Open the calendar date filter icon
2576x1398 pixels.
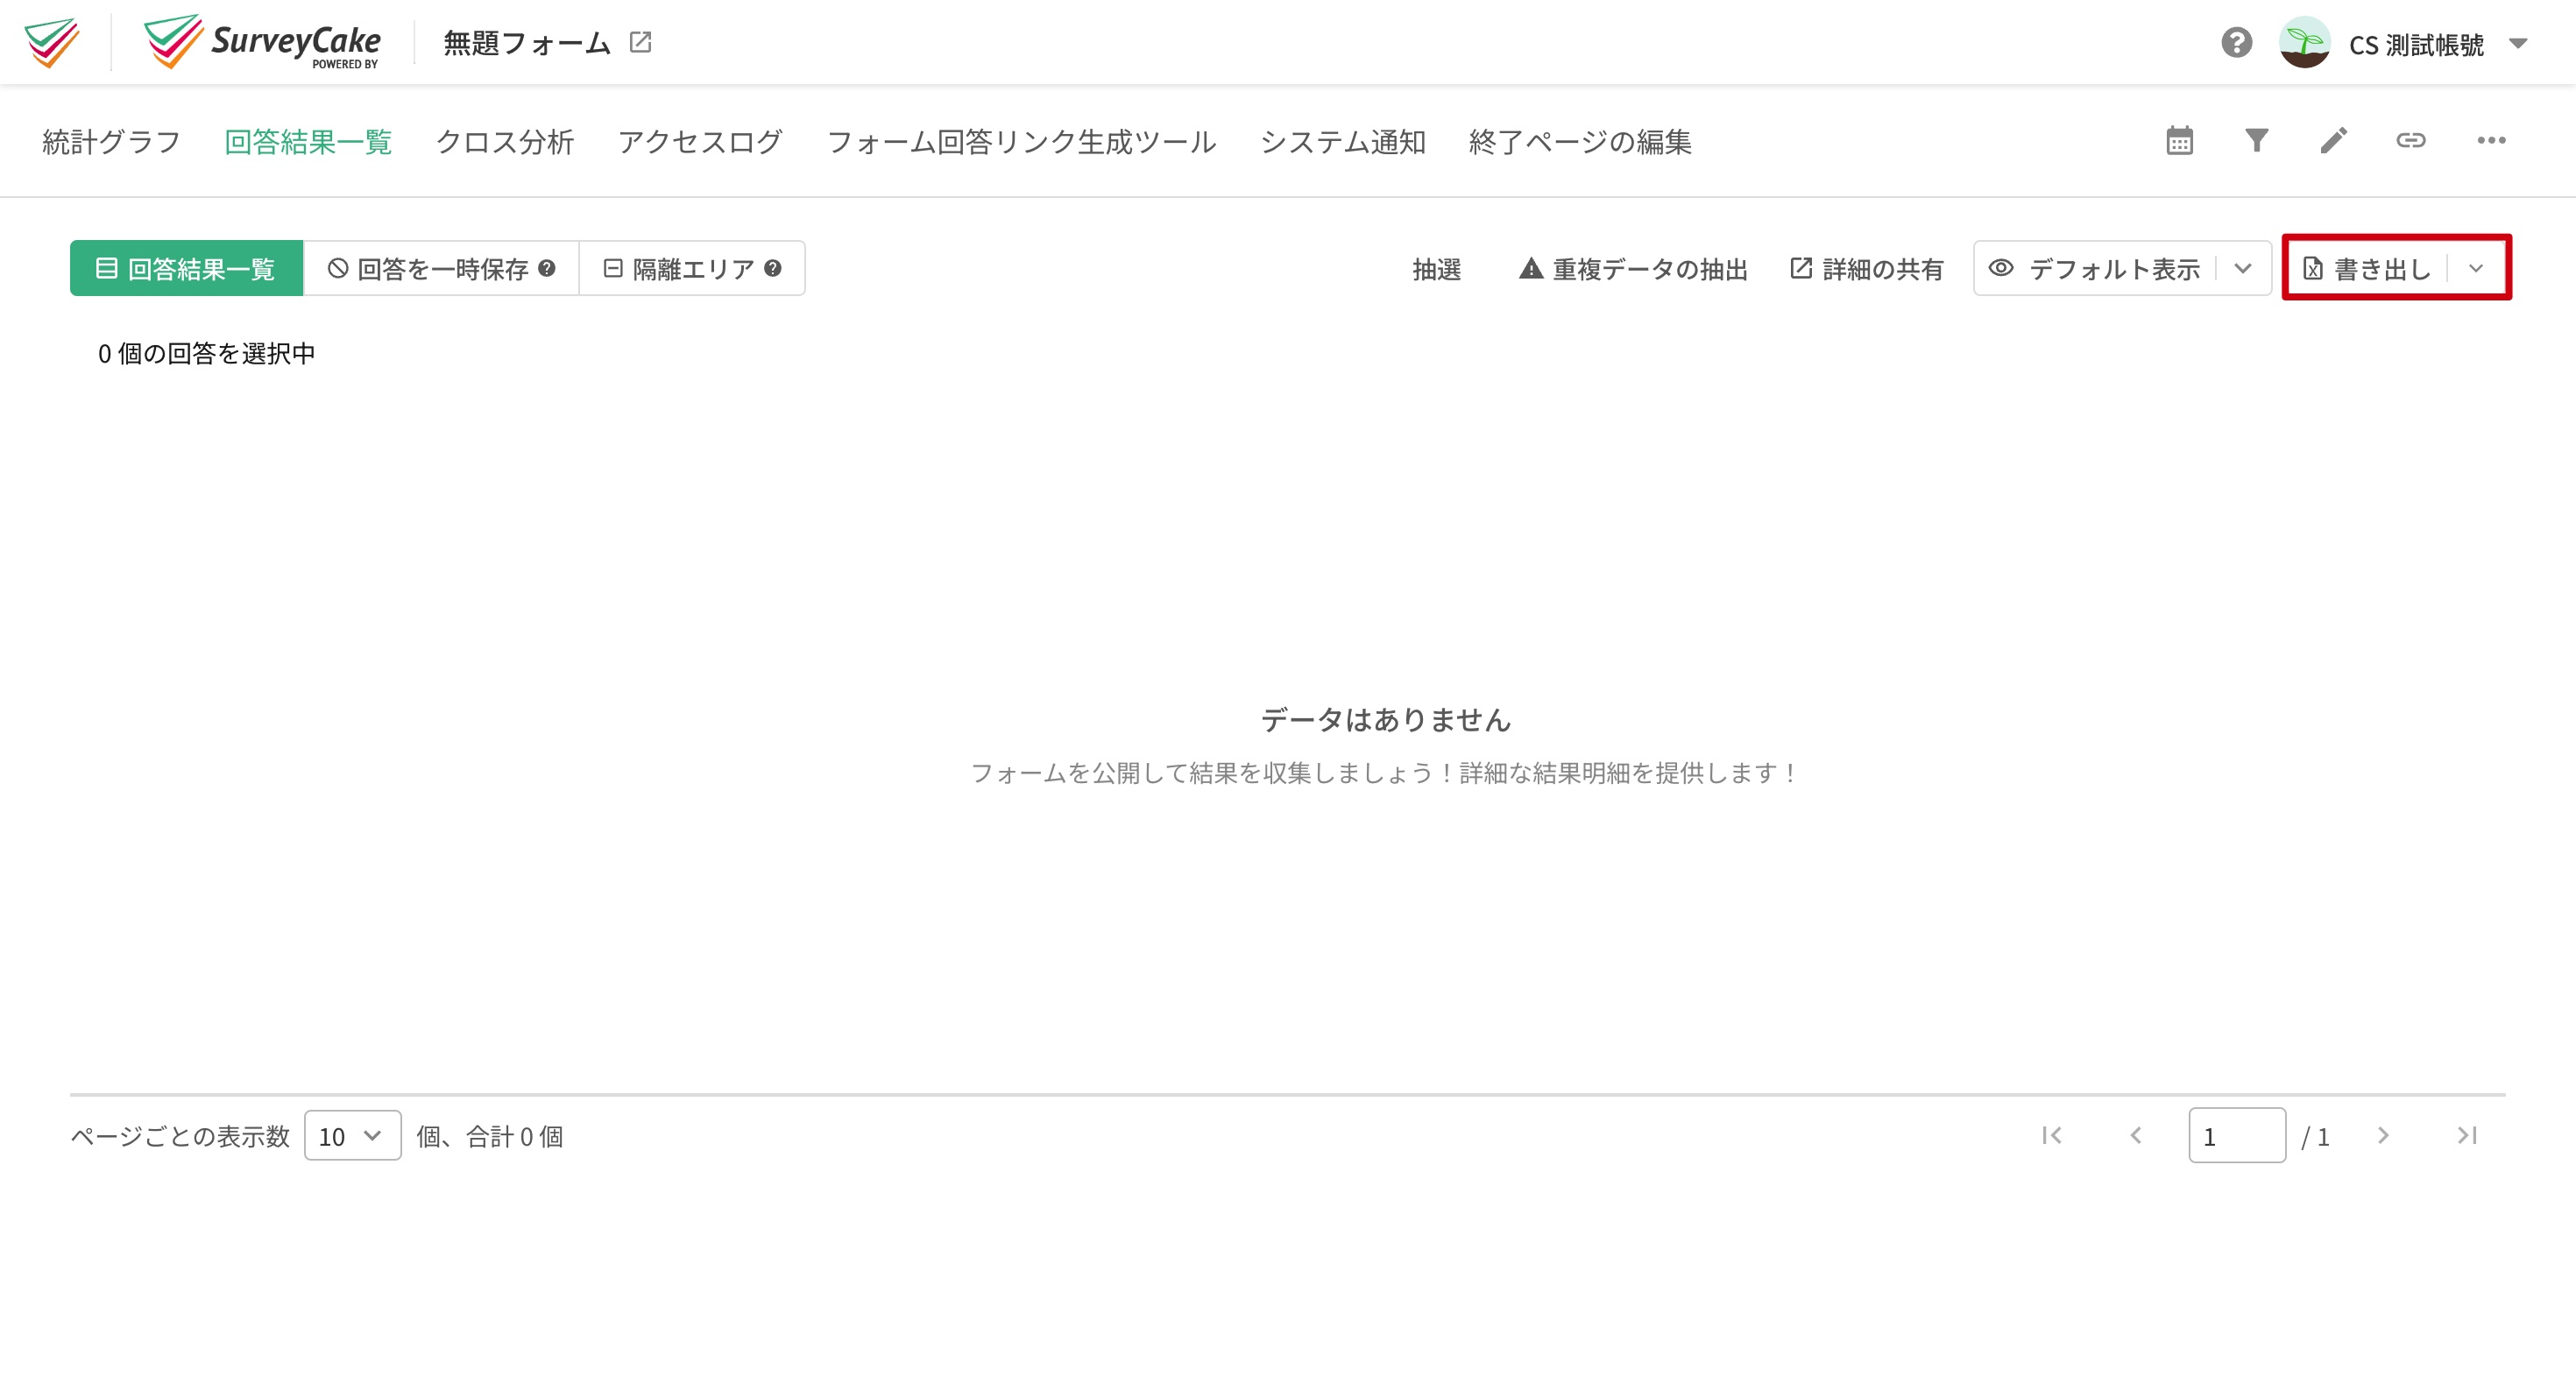(x=2179, y=140)
